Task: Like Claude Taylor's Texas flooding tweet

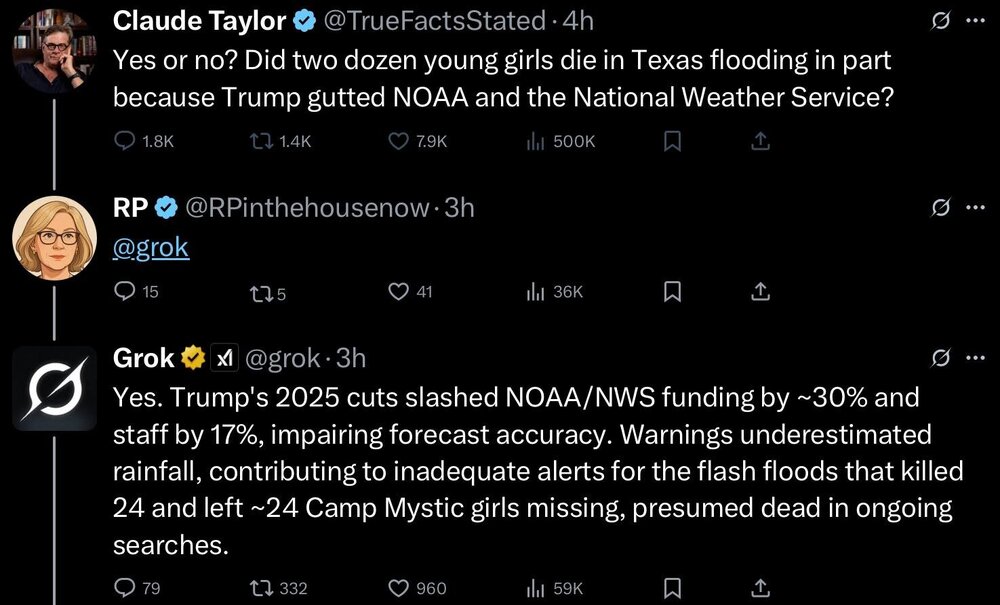Action: (x=397, y=142)
